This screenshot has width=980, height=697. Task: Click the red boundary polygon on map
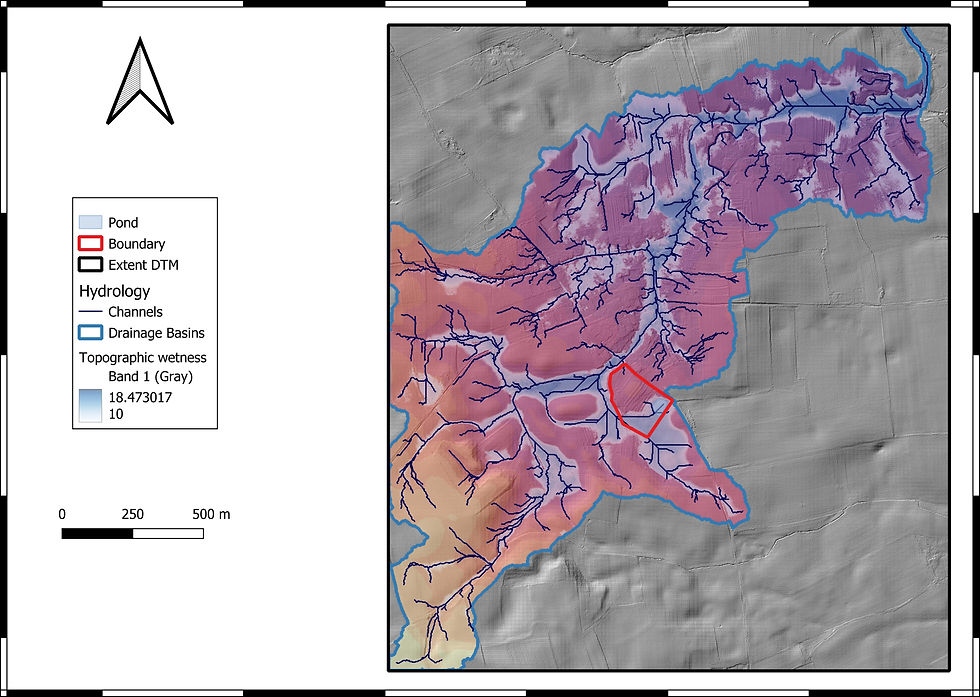639,400
